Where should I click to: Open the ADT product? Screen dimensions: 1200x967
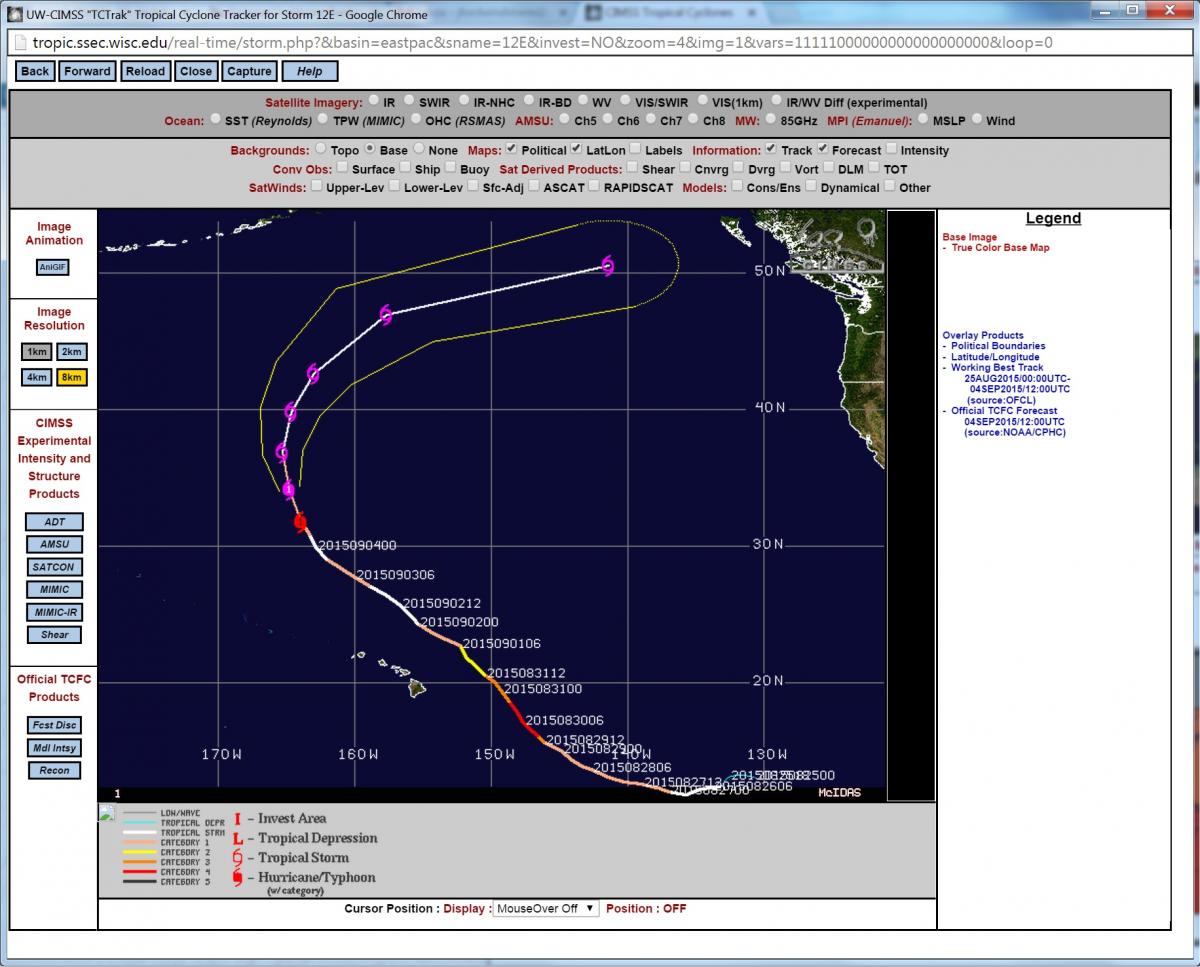(55, 522)
